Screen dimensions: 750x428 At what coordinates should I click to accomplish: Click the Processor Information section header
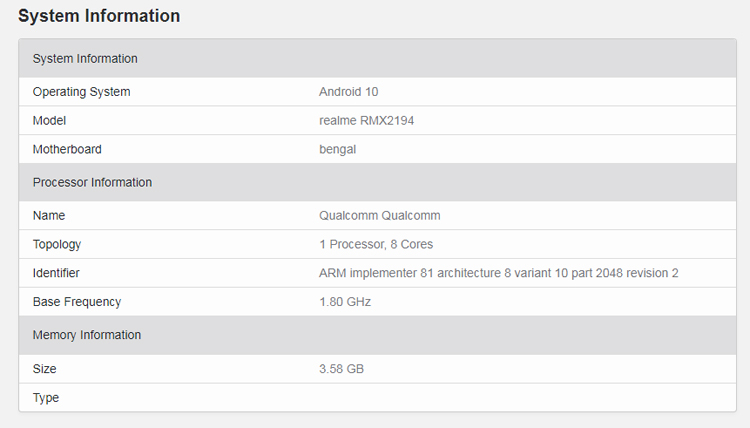click(x=92, y=182)
